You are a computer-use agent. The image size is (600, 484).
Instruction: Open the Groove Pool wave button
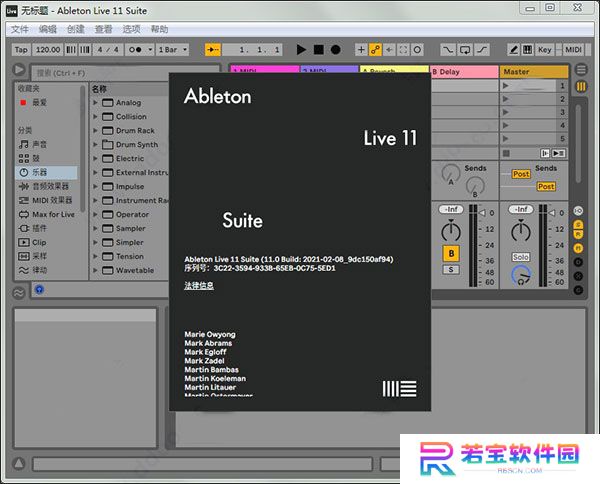tap(19, 293)
